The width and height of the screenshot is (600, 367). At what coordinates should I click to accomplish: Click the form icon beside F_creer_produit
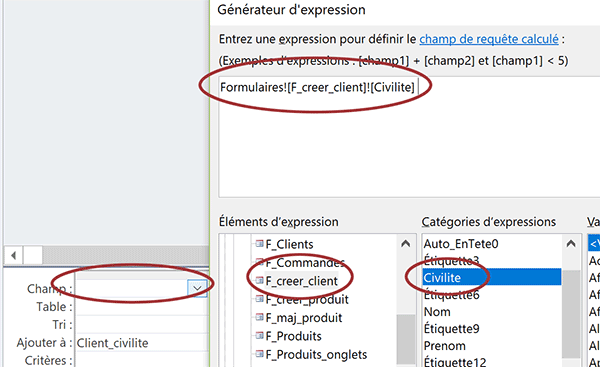[x=259, y=299]
